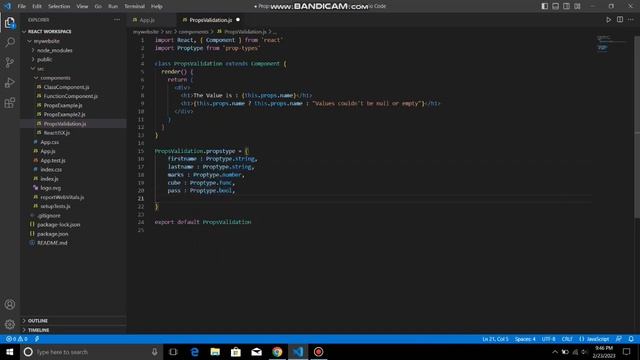This screenshot has width=640, height=360.
Task: Click the editor minimap
Action: (612, 43)
